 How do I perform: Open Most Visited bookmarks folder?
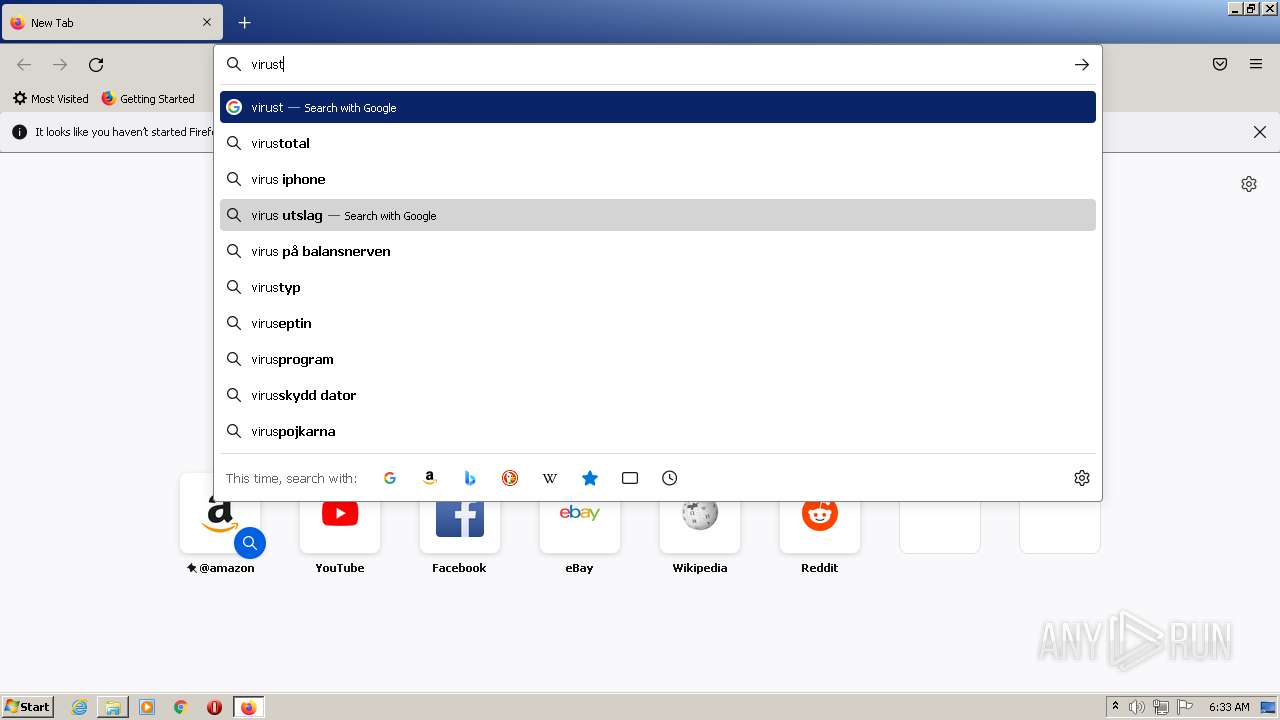(50, 99)
